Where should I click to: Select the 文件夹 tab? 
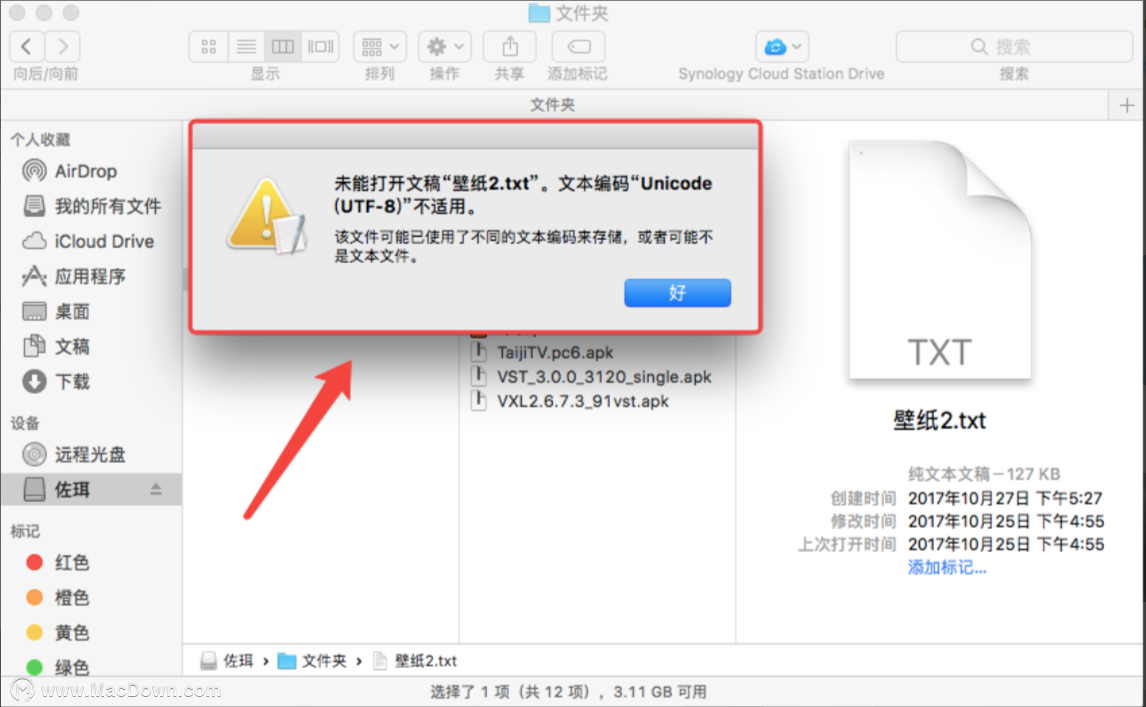553,105
